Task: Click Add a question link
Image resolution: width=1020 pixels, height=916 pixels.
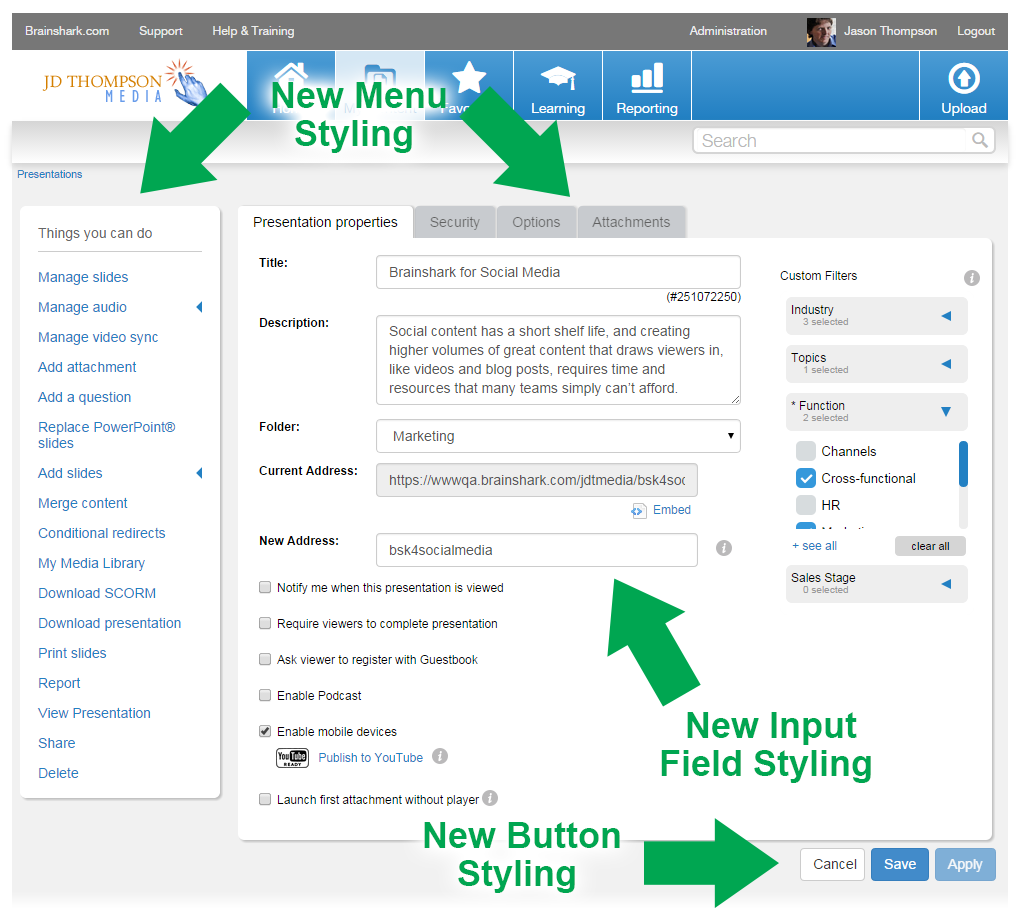Action: pyautogui.click(x=84, y=397)
